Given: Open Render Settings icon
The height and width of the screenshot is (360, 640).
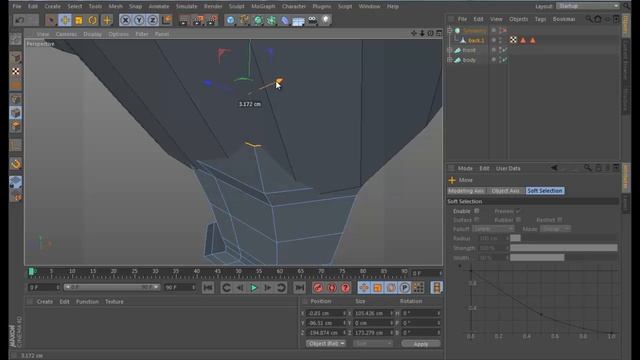Looking at the screenshot, I should coord(212,20).
